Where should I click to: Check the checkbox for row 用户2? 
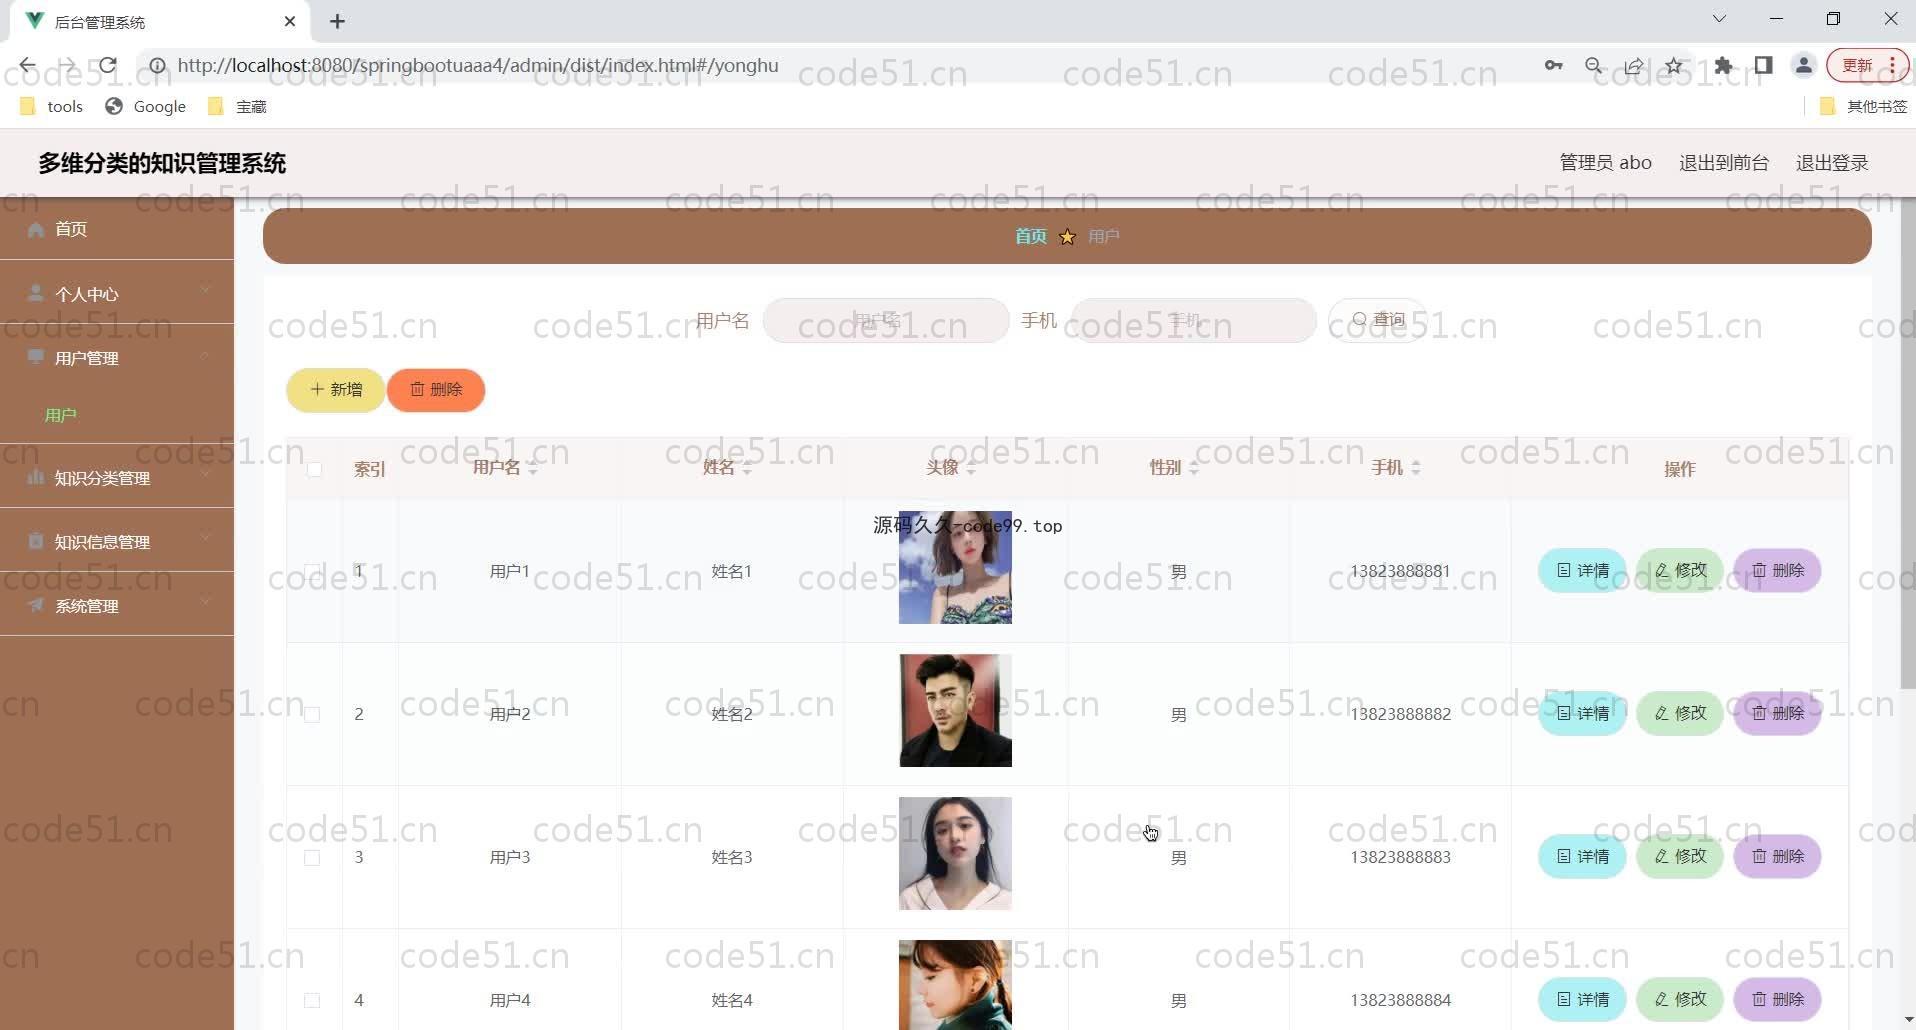[x=312, y=715]
